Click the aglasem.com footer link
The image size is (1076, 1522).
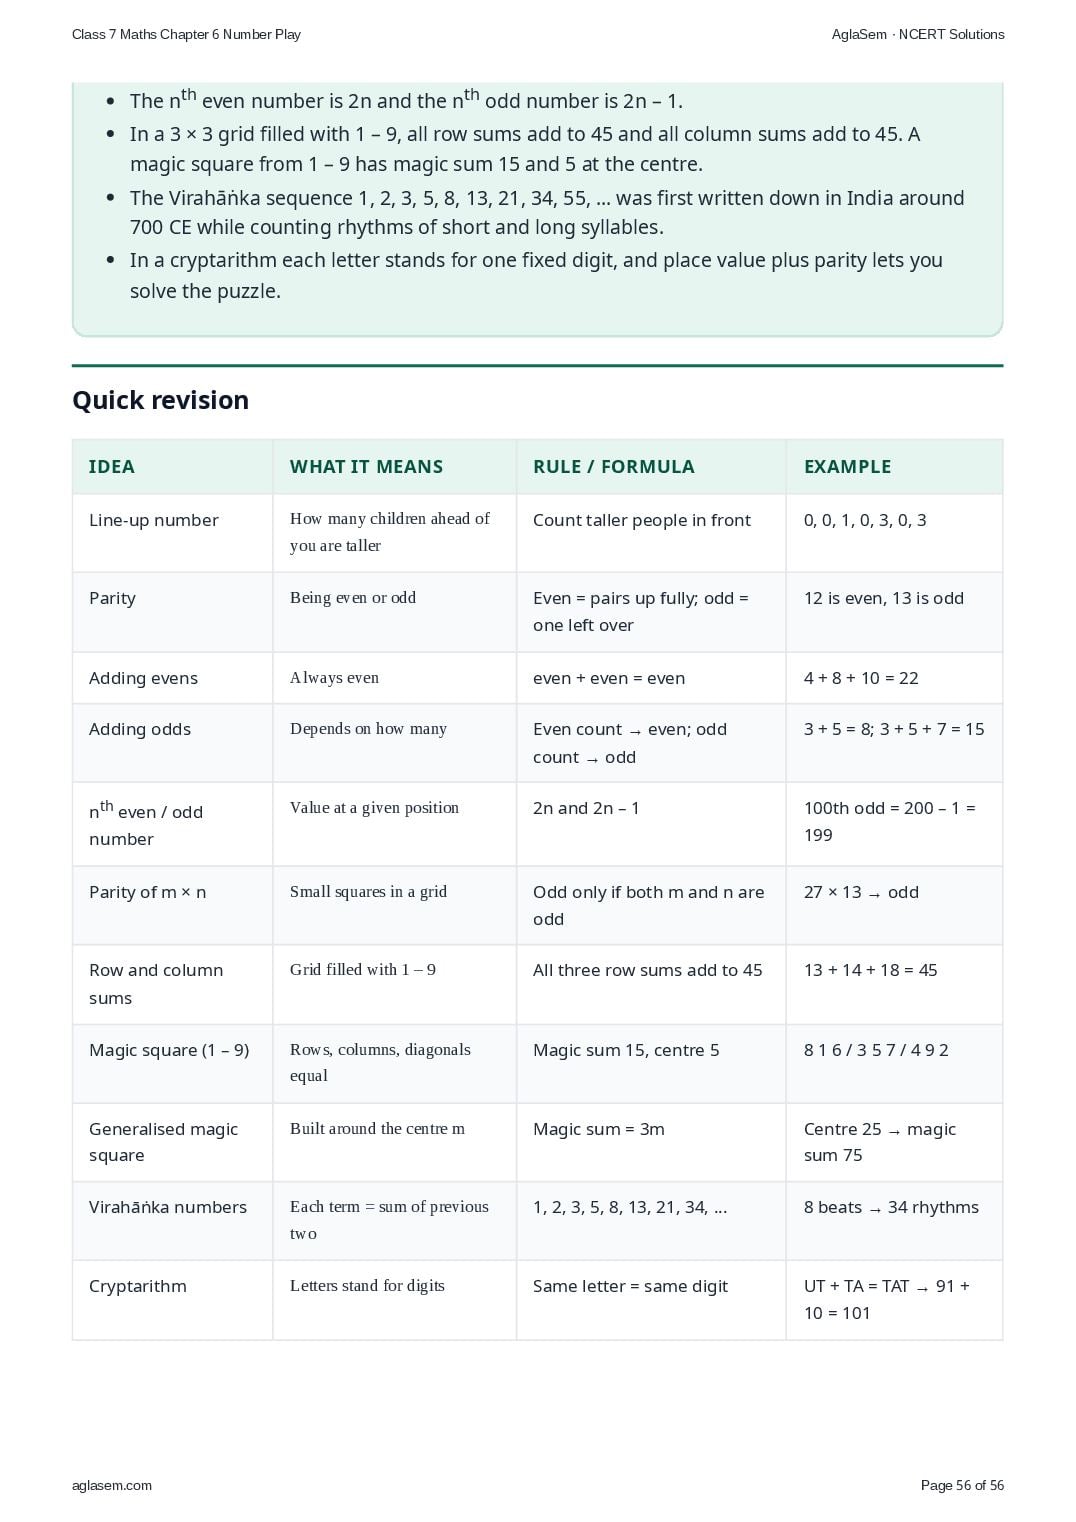point(112,1485)
